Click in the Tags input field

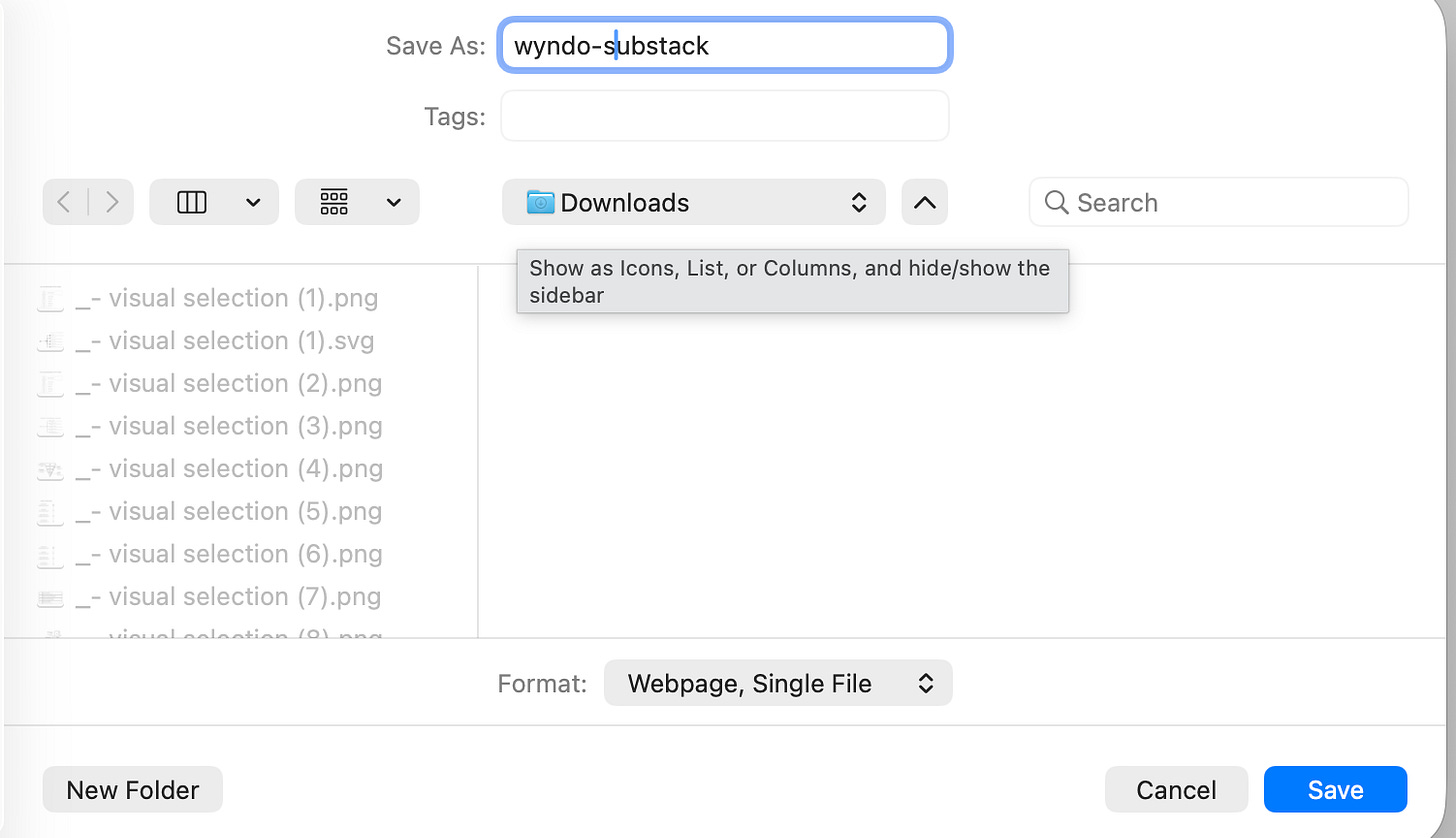click(x=725, y=116)
